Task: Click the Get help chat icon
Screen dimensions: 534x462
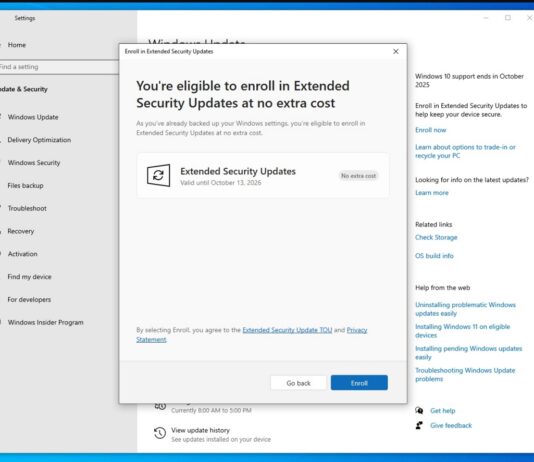Action: pyautogui.click(x=419, y=410)
